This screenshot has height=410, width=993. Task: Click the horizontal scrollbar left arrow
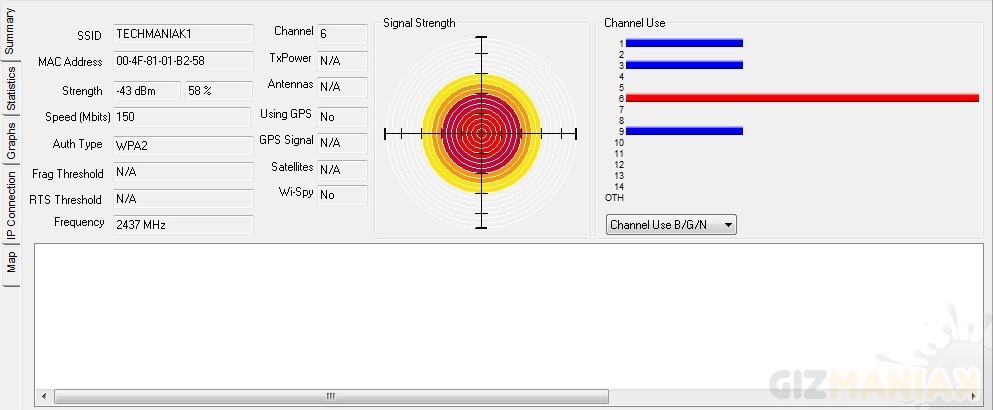[x=43, y=397]
